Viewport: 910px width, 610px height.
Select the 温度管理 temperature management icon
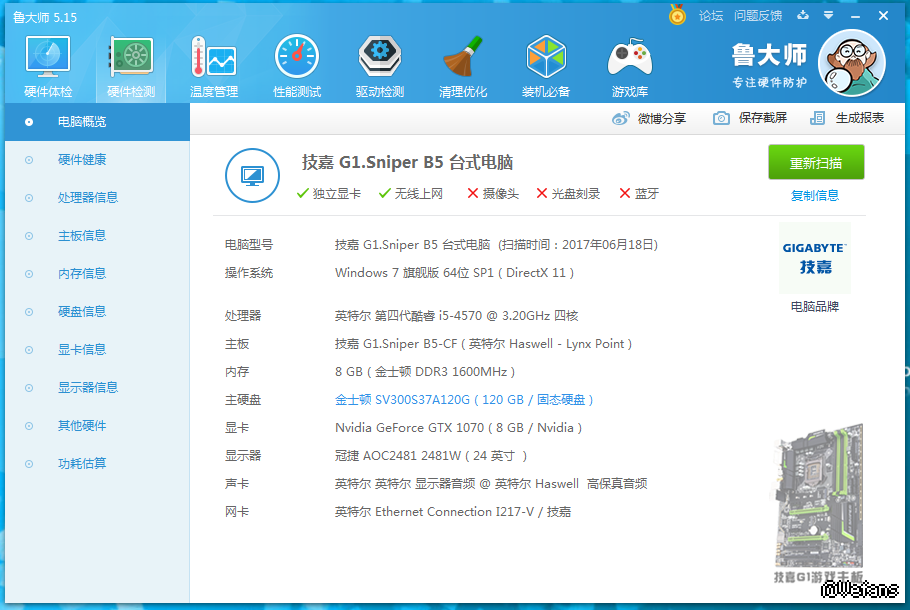click(x=213, y=66)
